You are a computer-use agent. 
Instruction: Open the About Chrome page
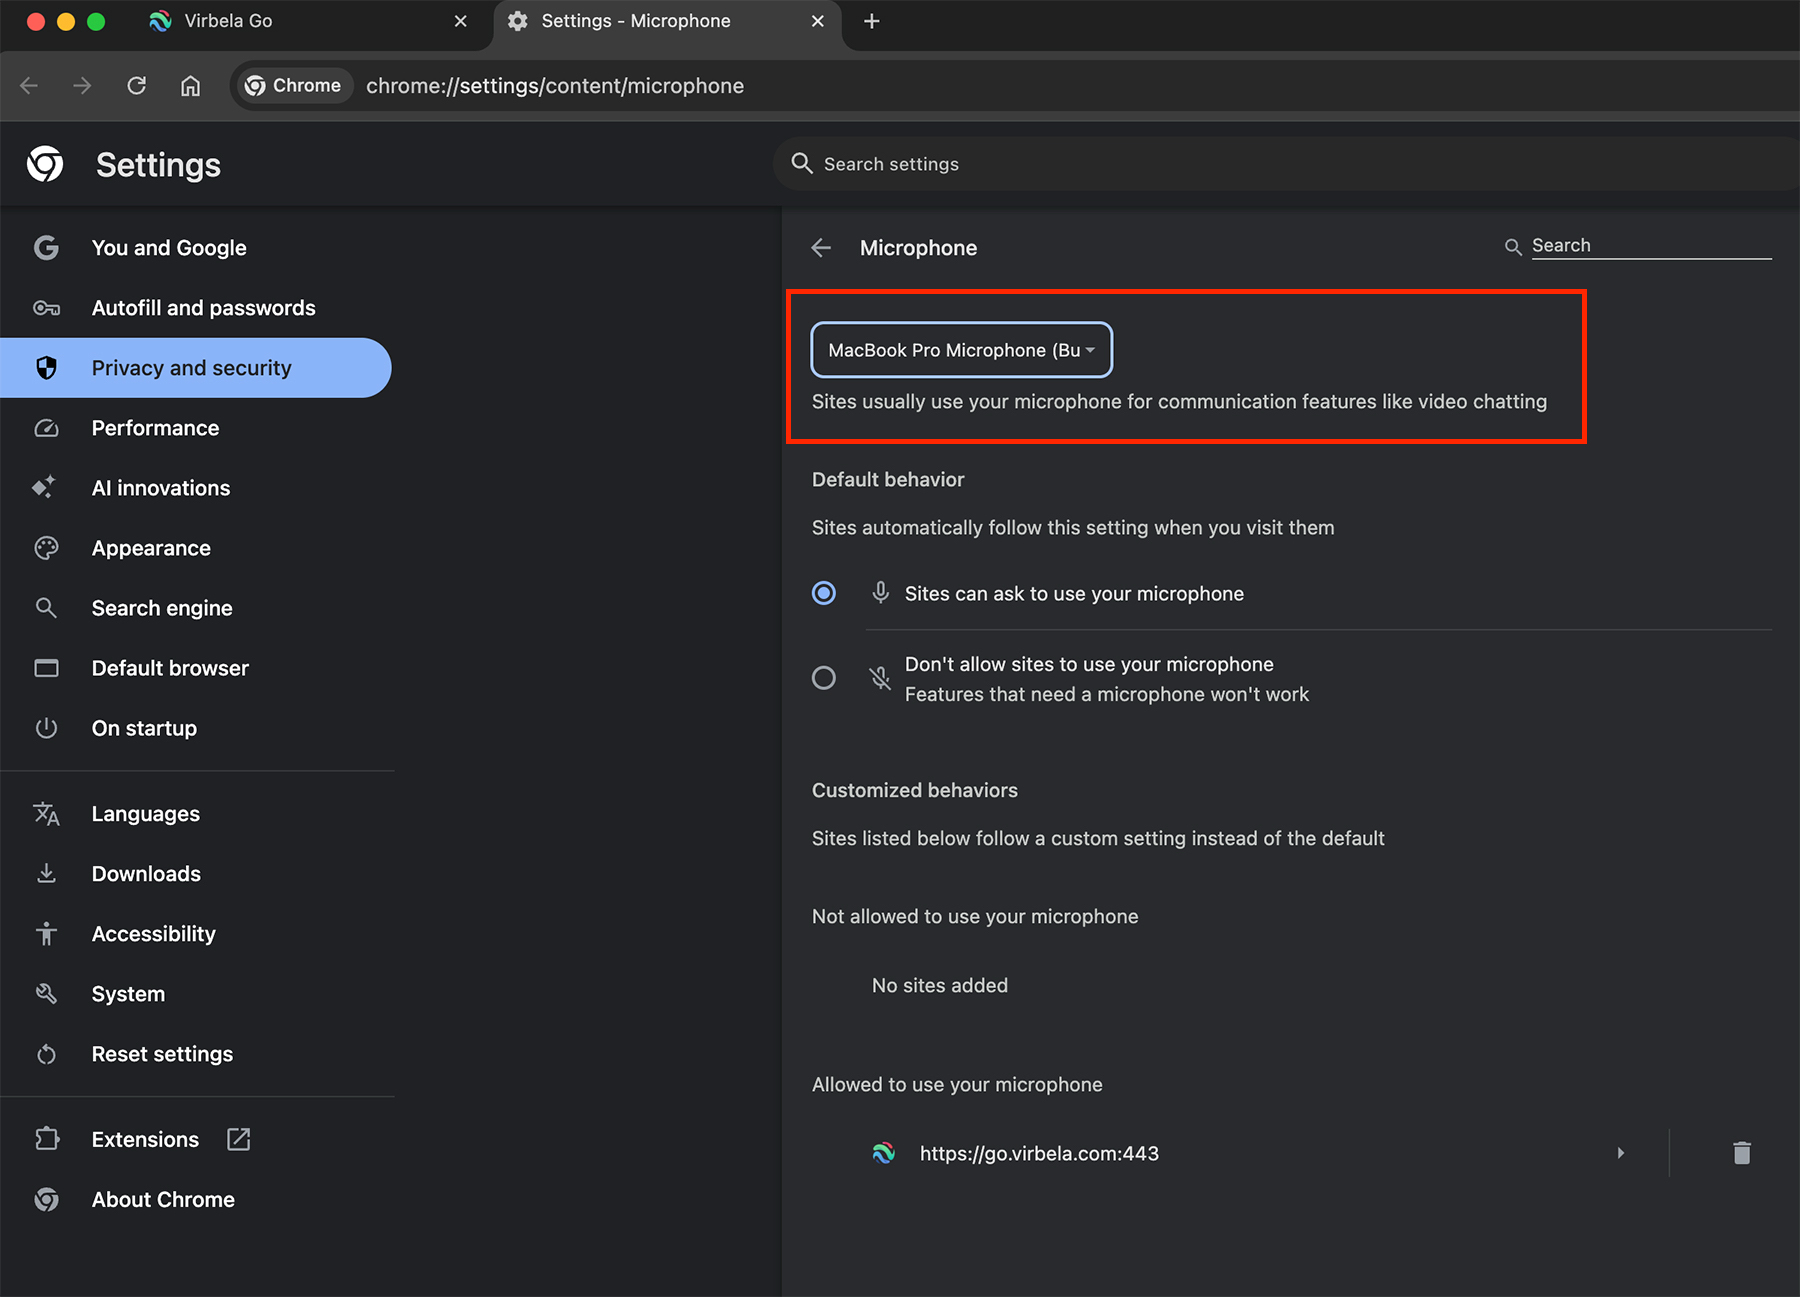tap(163, 1199)
